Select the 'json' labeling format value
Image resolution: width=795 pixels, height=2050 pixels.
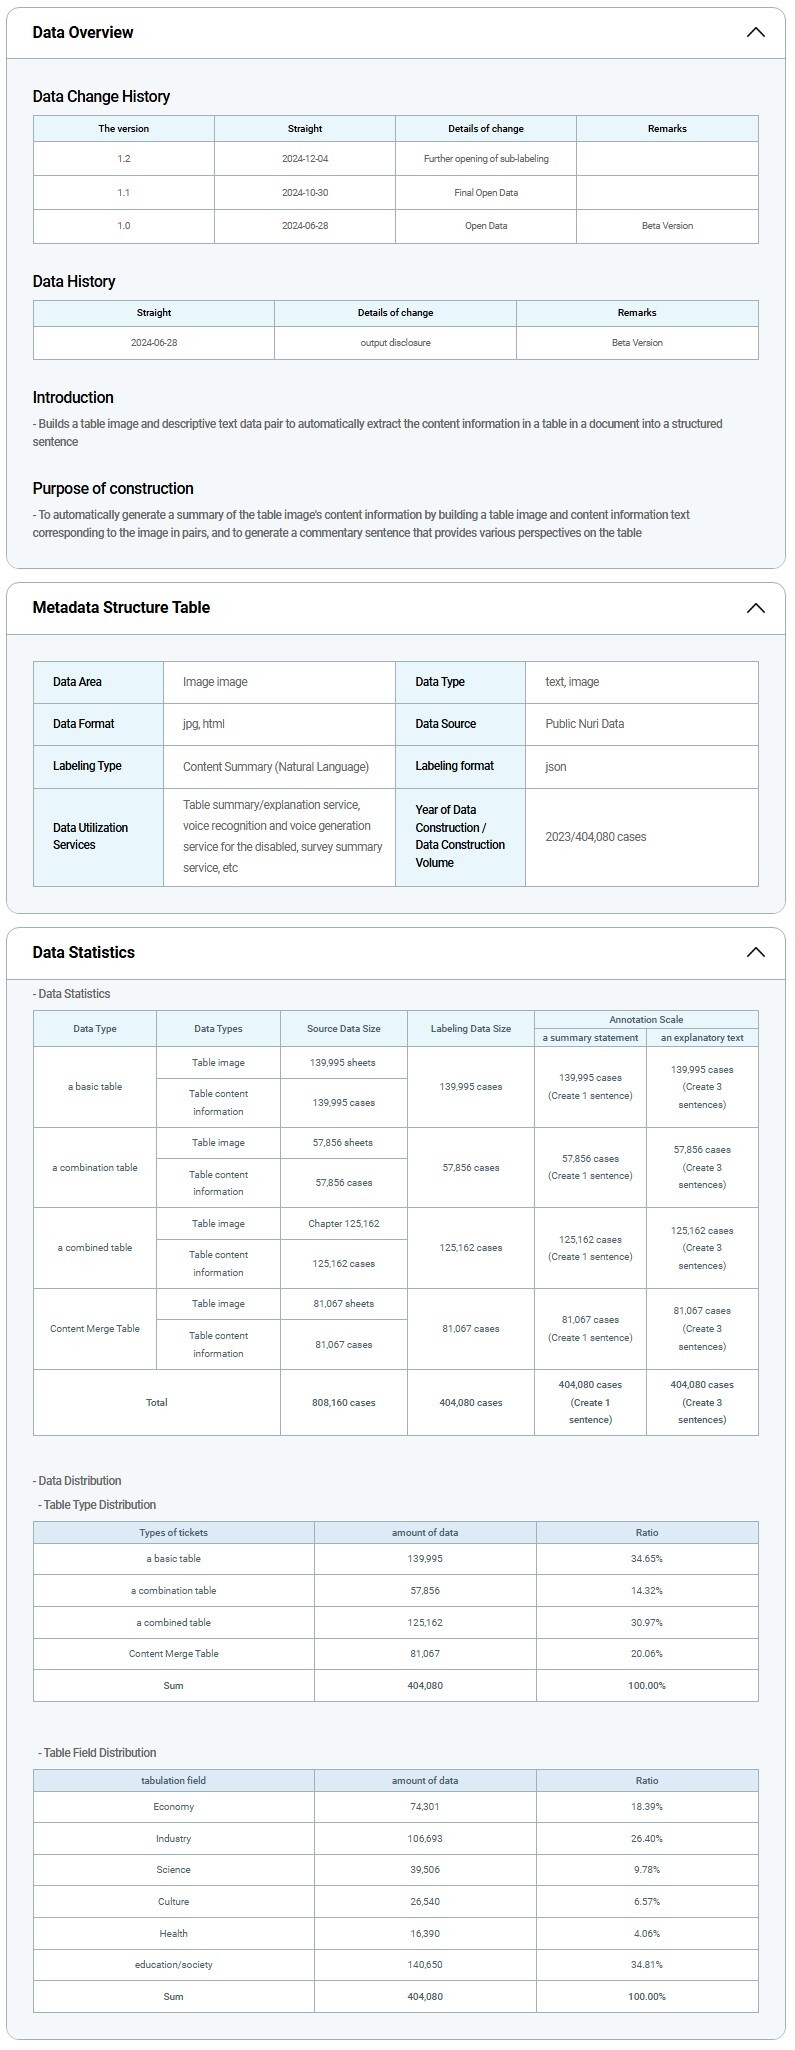pos(556,767)
